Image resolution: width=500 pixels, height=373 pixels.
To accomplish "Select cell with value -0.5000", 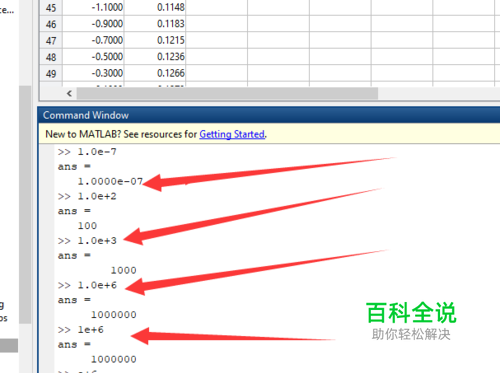I will [x=93, y=57].
